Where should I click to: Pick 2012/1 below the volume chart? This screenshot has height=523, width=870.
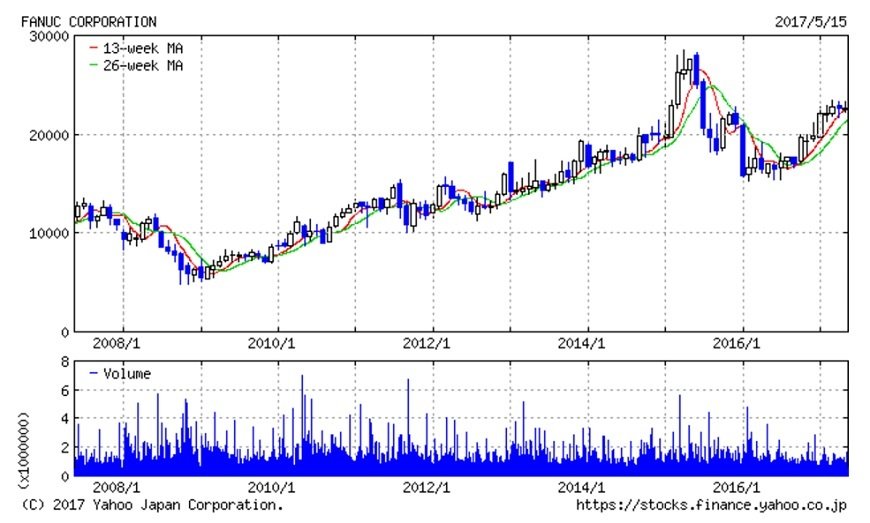[x=433, y=488]
